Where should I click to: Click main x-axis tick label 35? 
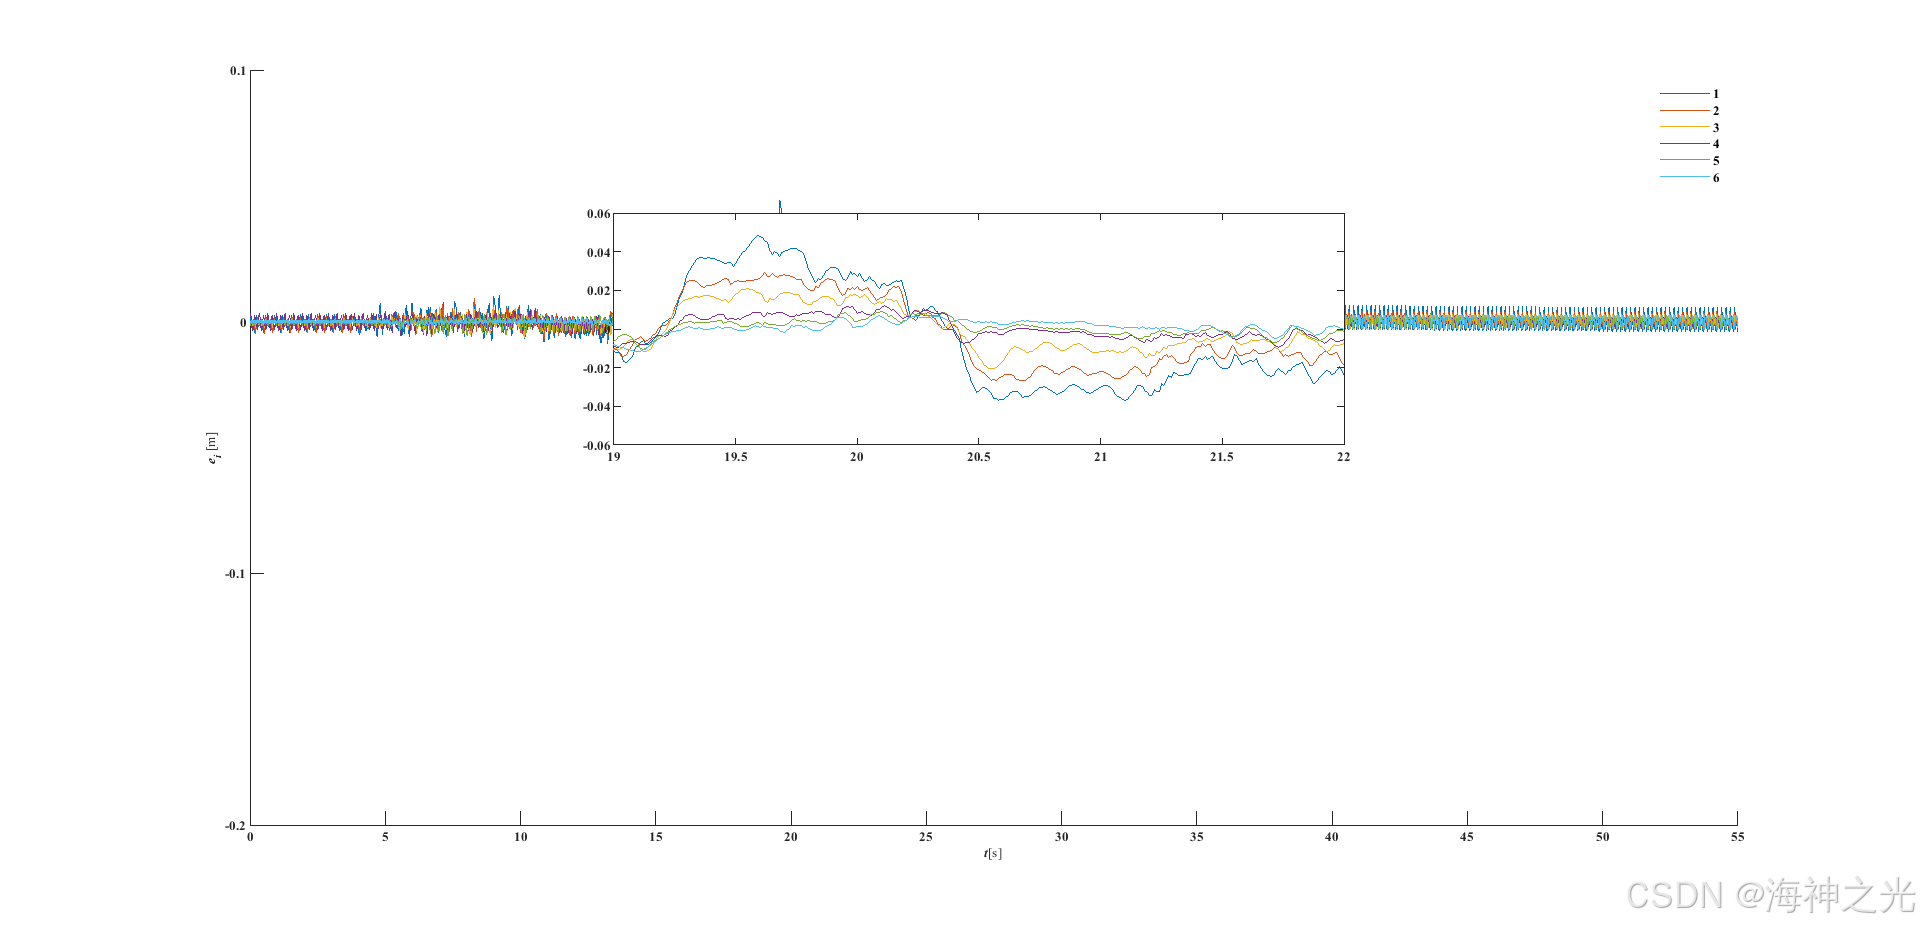[1196, 837]
